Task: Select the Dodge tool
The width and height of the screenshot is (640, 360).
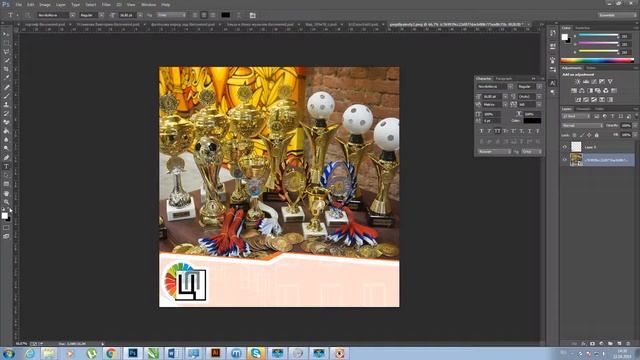Action: coord(6,149)
